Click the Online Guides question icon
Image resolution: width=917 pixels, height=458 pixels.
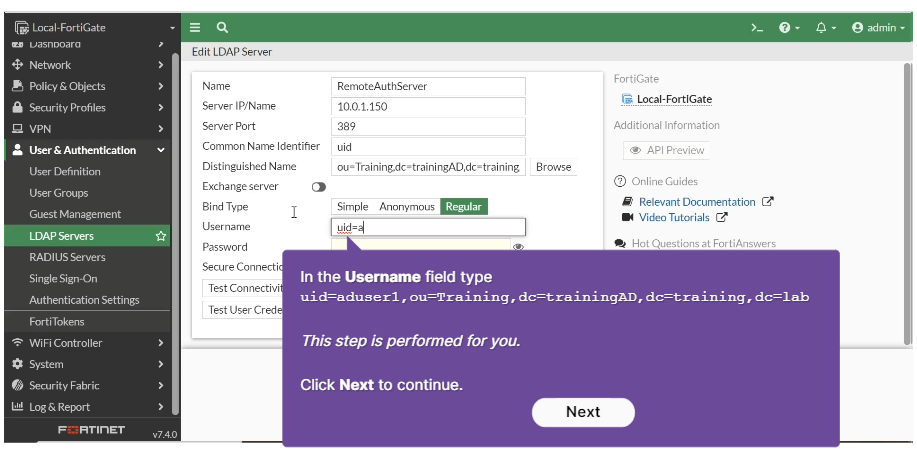619,181
